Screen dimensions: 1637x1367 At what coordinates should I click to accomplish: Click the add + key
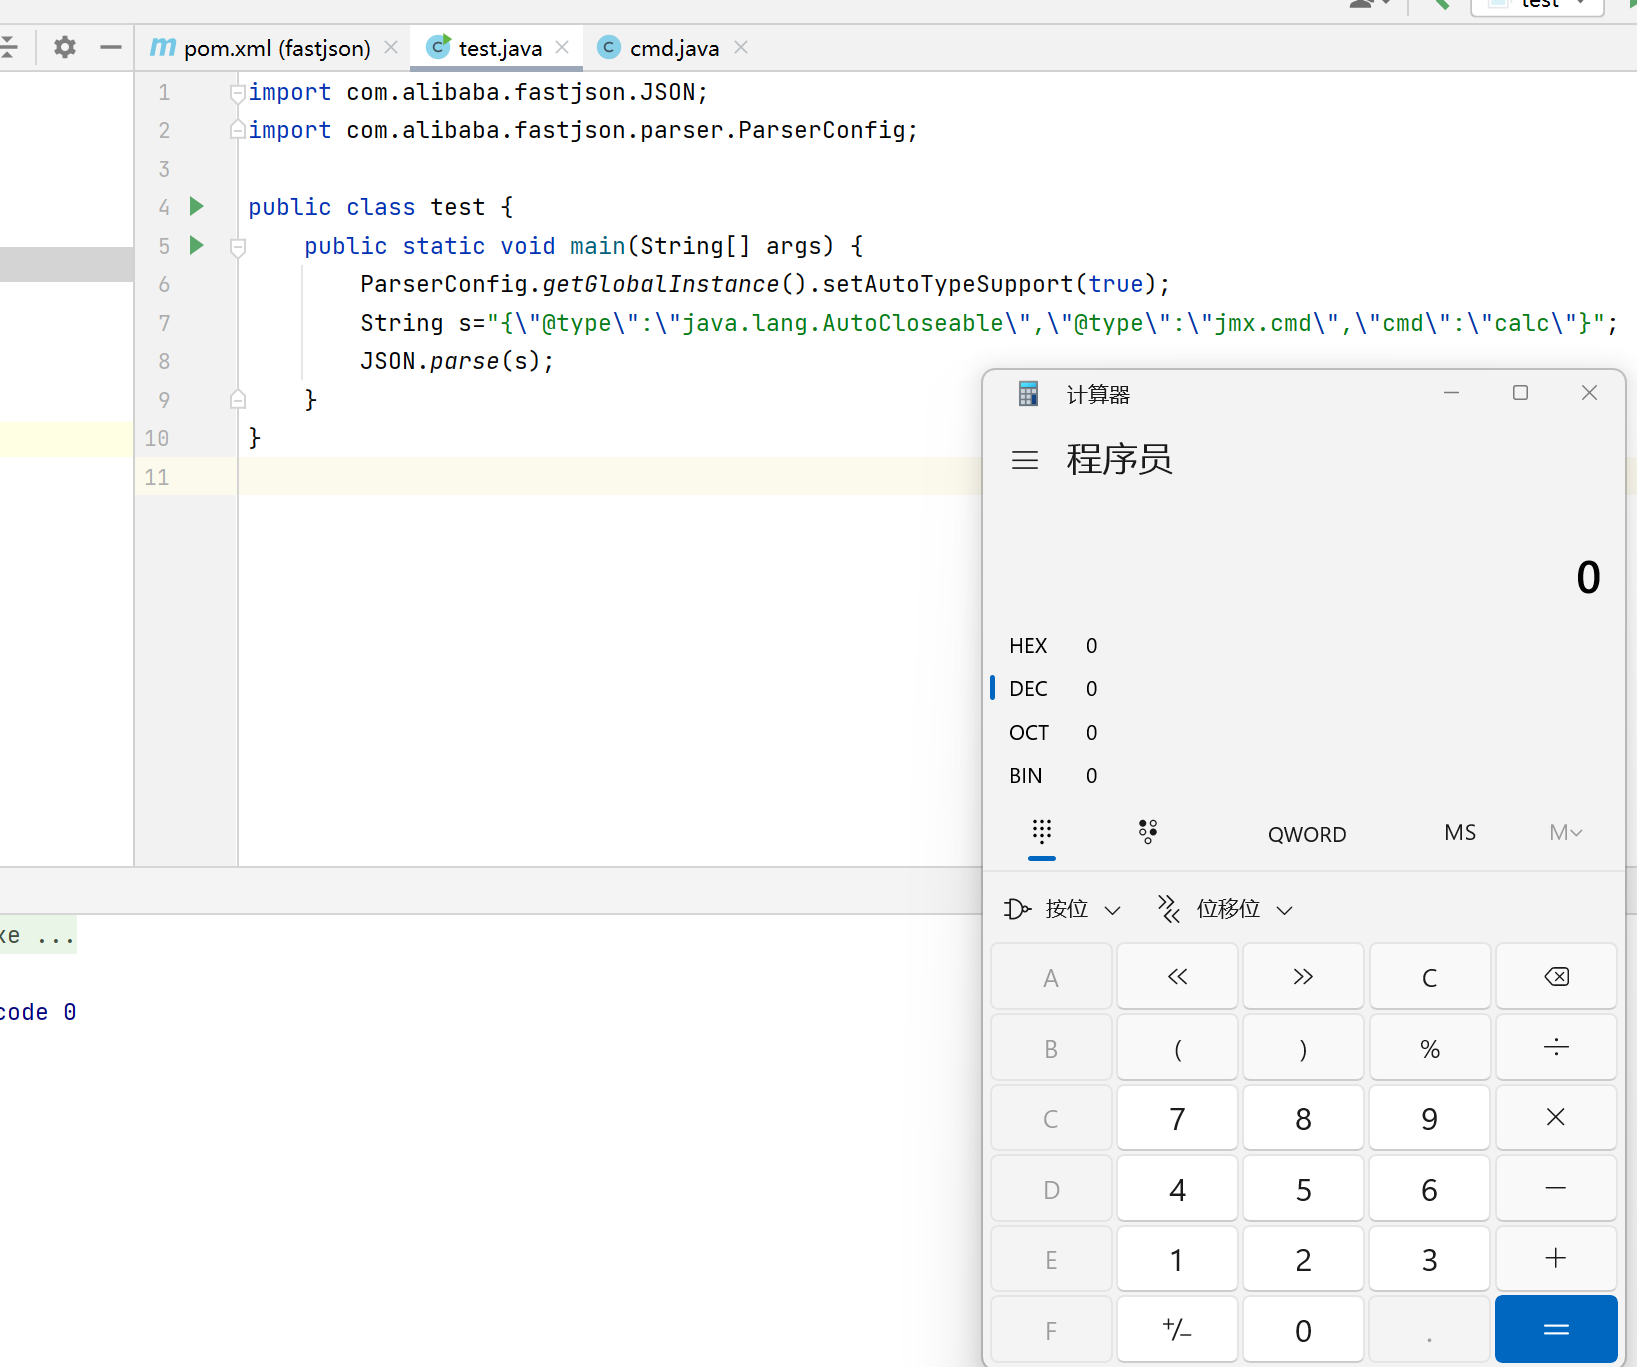coord(1556,1259)
